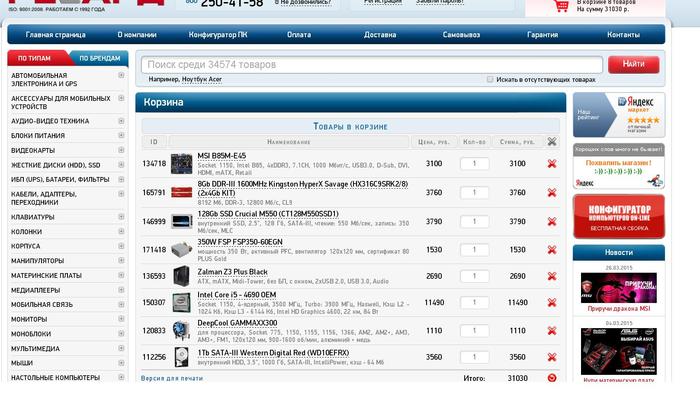This screenshot has width=700, height=403.
Task: Open the online PC configurator red banner
Action: [619, 216]
